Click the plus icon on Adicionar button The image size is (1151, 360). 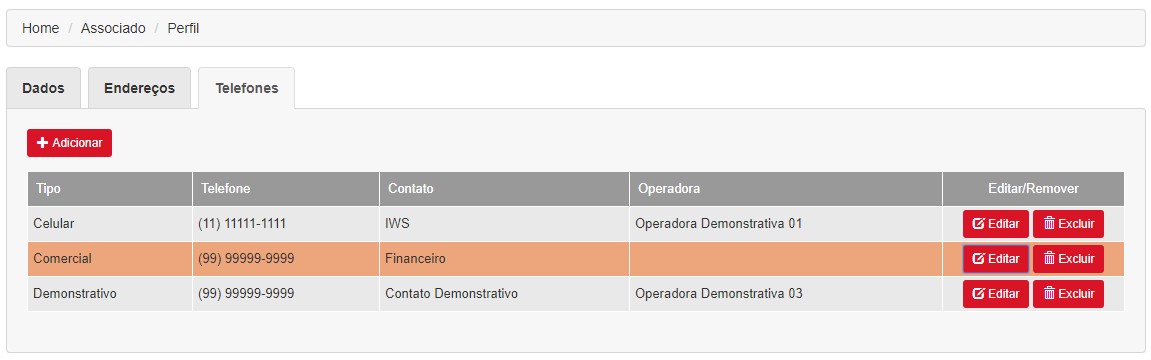42,143
